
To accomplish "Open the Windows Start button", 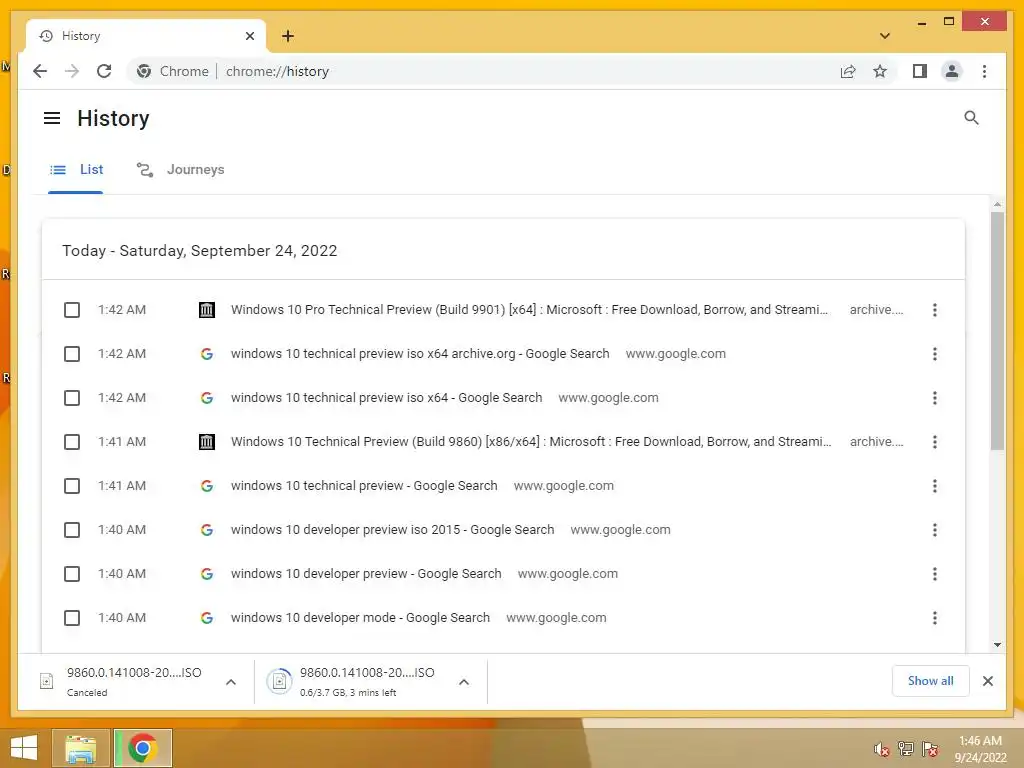I will (x=24, y=748).
